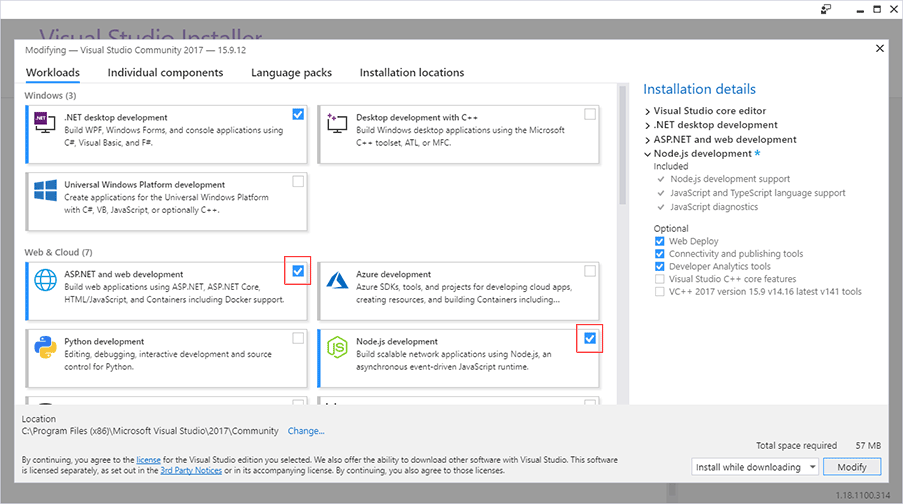Click the Python development logo icon
Viewport: 903px width, 504px height.
click(45, 347)
